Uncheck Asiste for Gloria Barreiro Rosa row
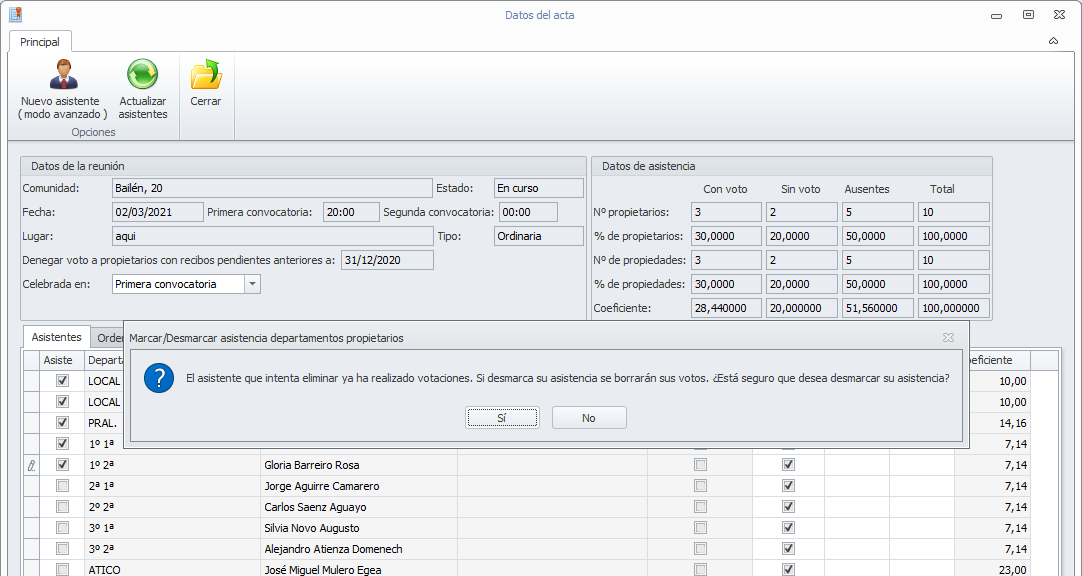This screenshot has width=1082, height=576. click(x=63, y=465)
